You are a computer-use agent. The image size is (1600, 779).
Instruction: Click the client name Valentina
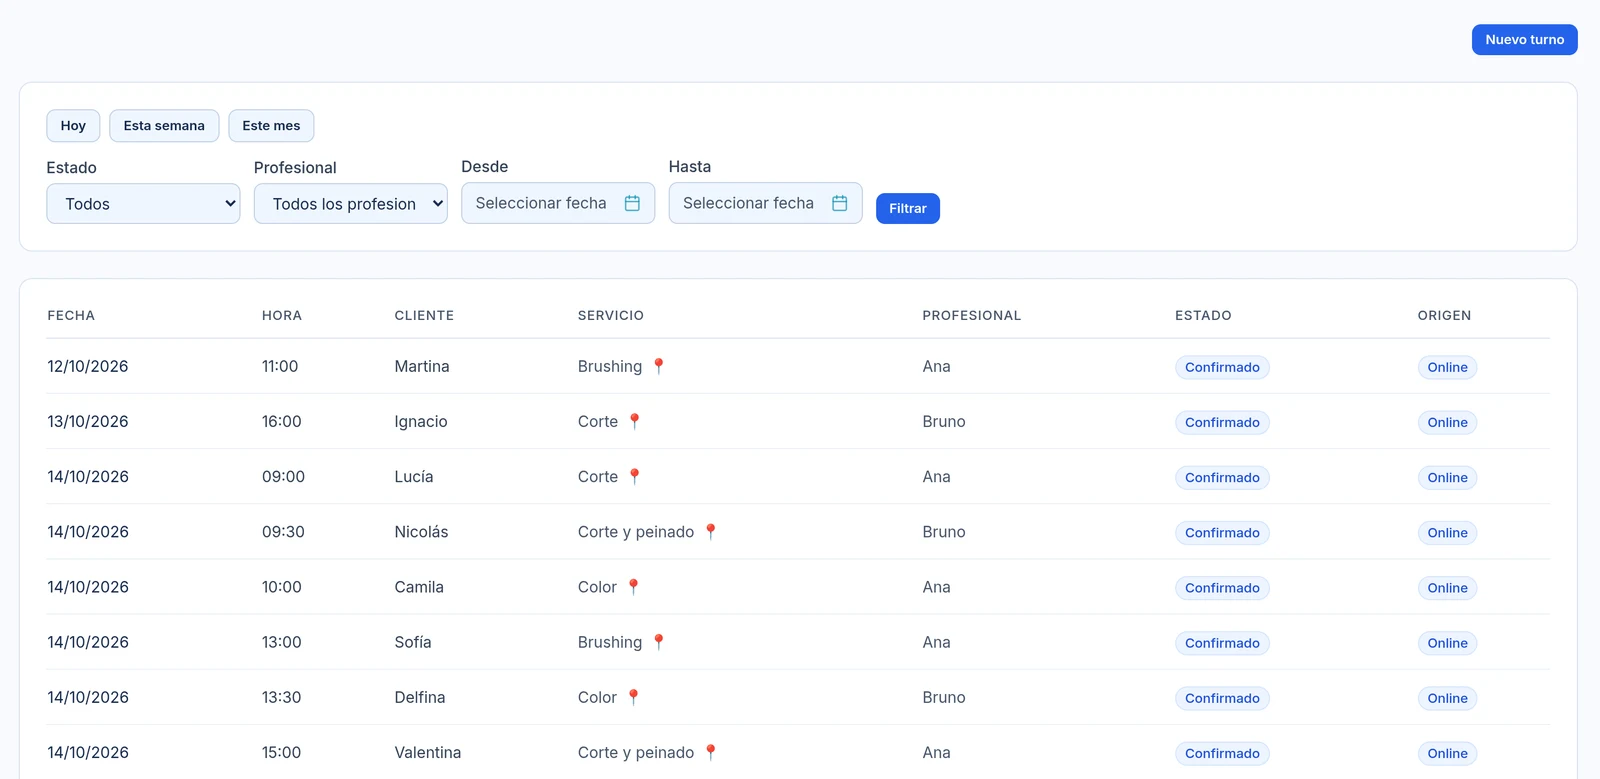(428, 752)
